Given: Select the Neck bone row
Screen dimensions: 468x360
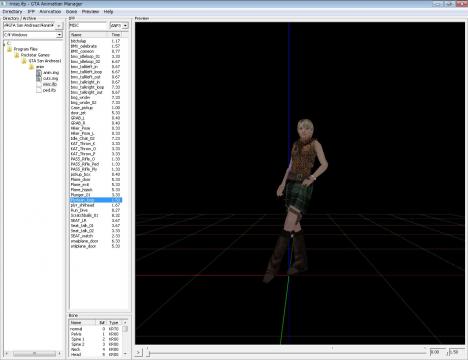Looking at the screenshot, I should coord(95,349).
